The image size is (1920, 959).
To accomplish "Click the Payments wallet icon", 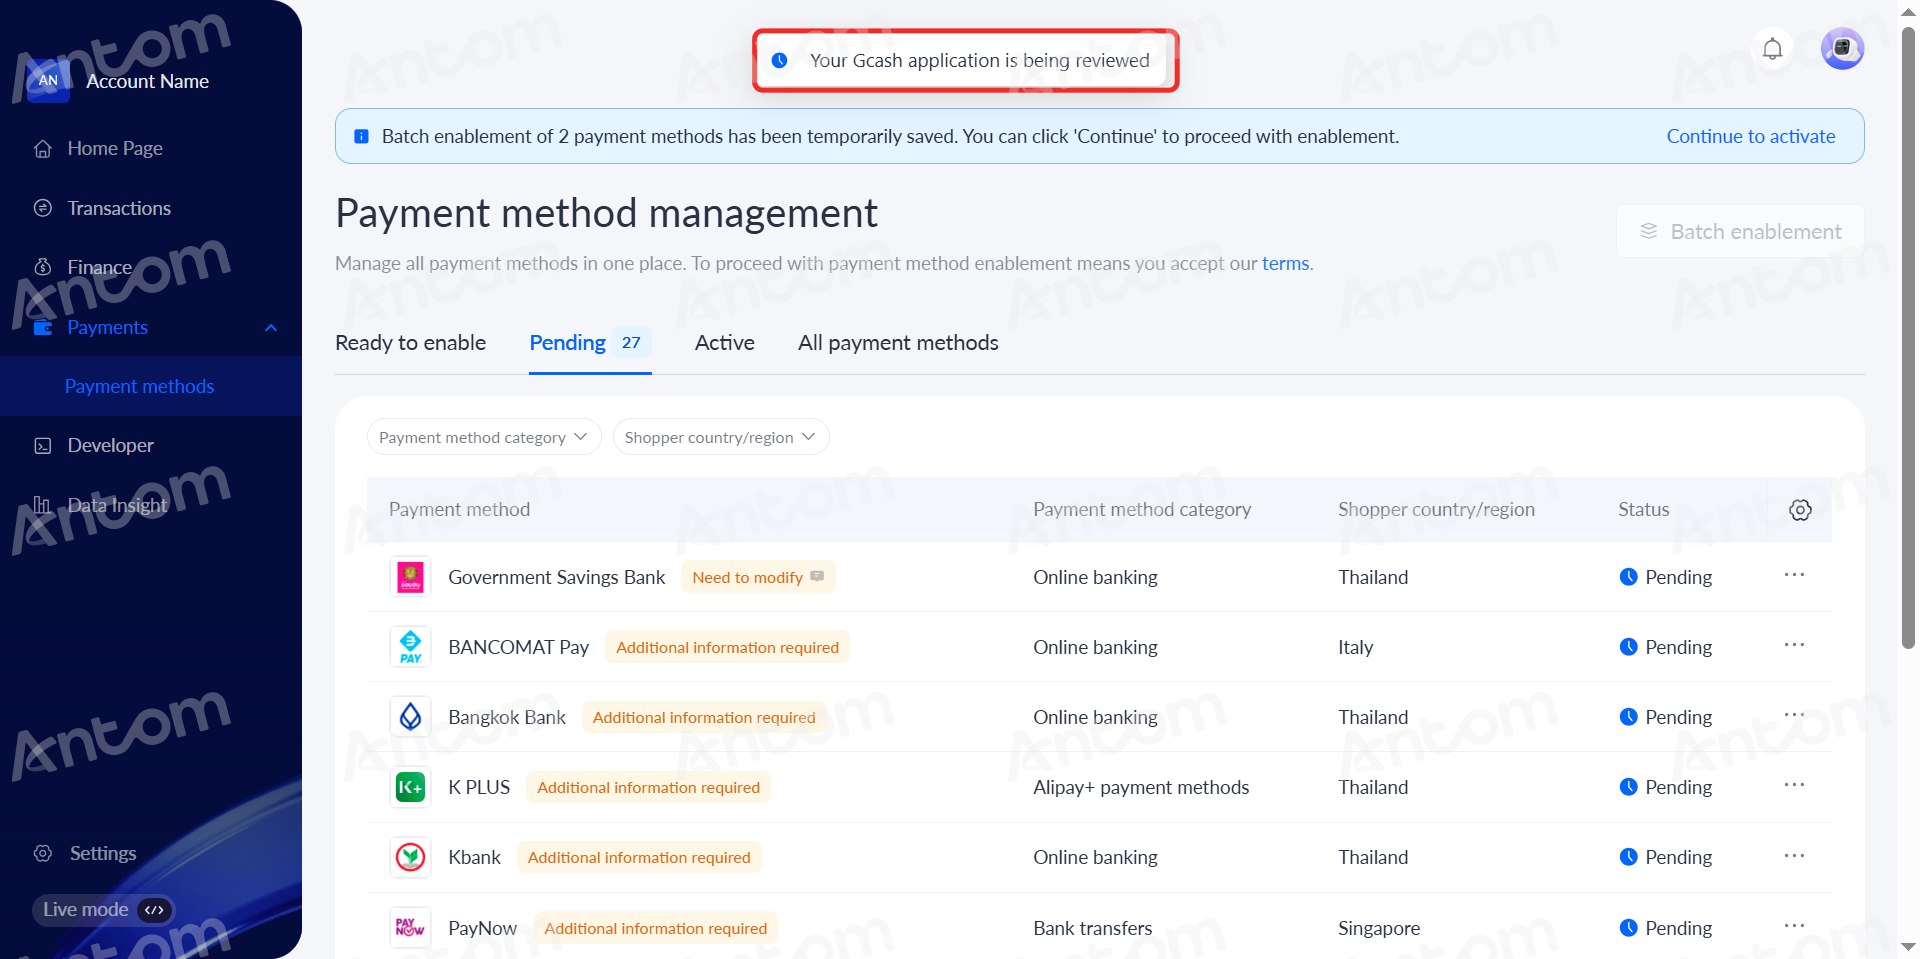I will coord(43,327).
